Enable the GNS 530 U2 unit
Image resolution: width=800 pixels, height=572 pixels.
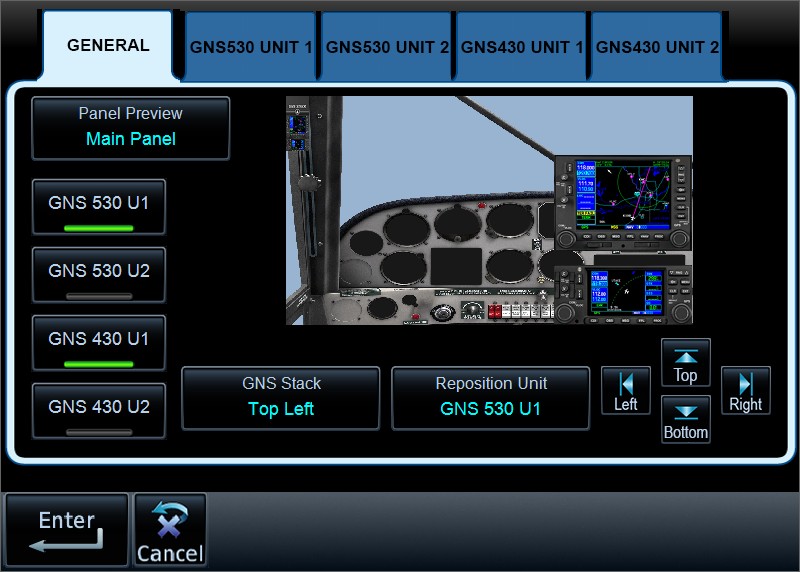point(98,275)
